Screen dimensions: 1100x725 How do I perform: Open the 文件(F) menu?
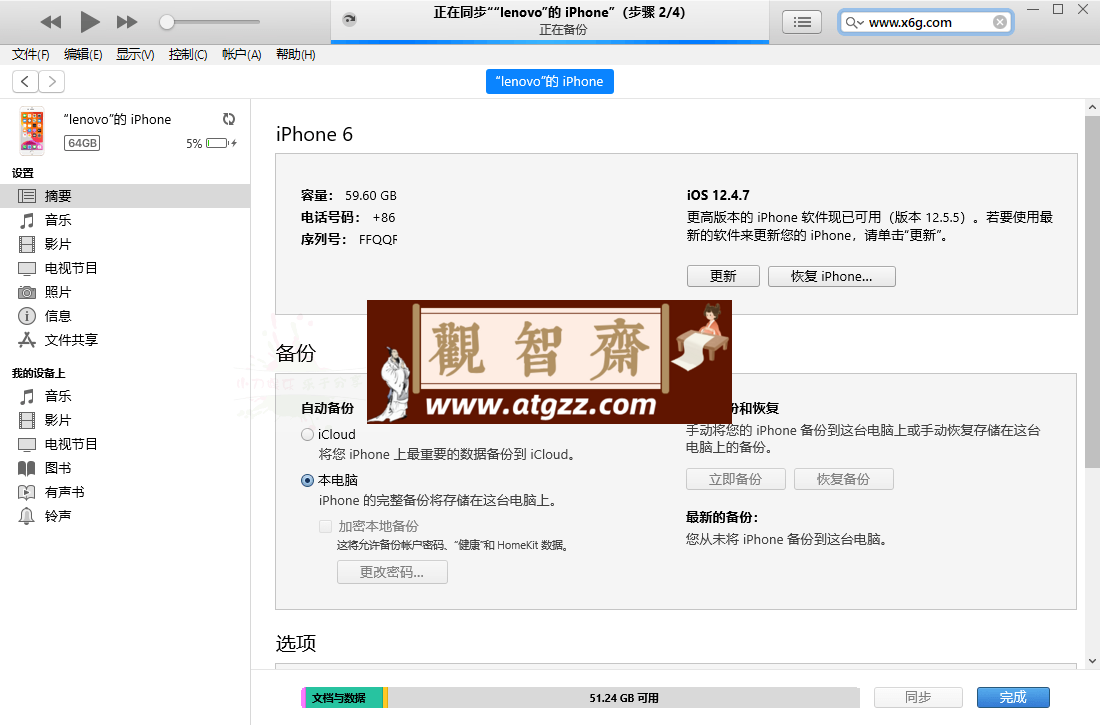[30, 55]
